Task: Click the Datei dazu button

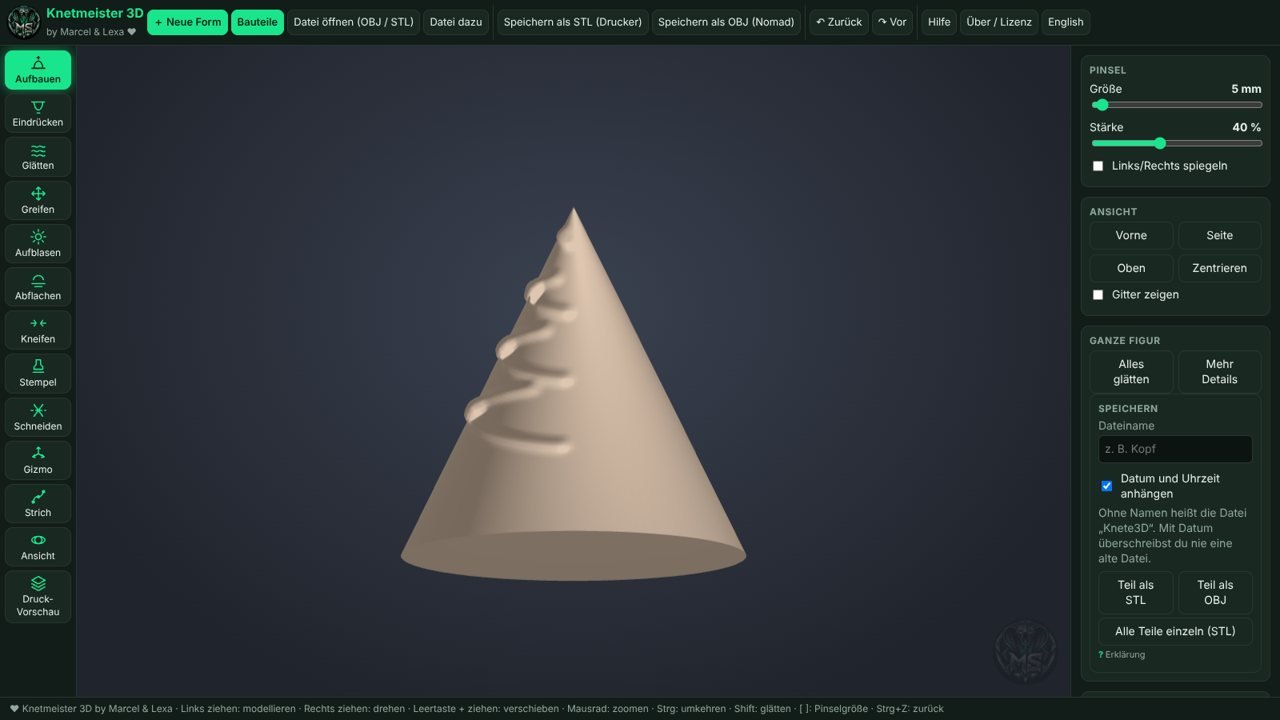Action: (456, 22)
